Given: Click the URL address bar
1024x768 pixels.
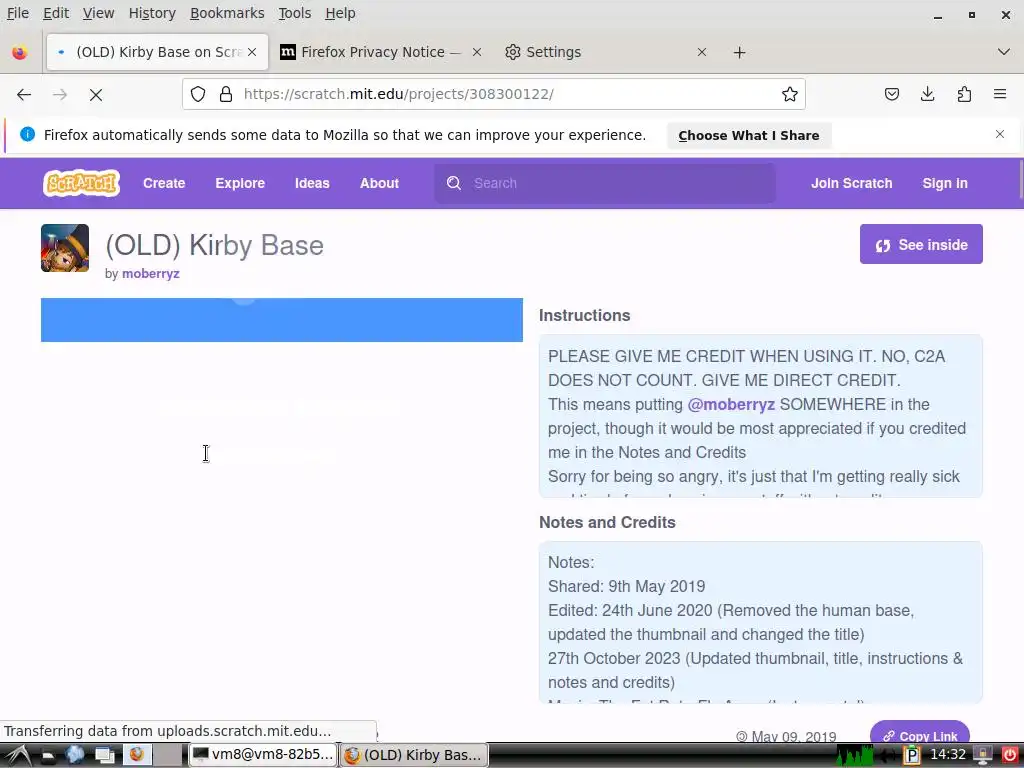Looking at the screenshot, I should (x=494, y=94).
